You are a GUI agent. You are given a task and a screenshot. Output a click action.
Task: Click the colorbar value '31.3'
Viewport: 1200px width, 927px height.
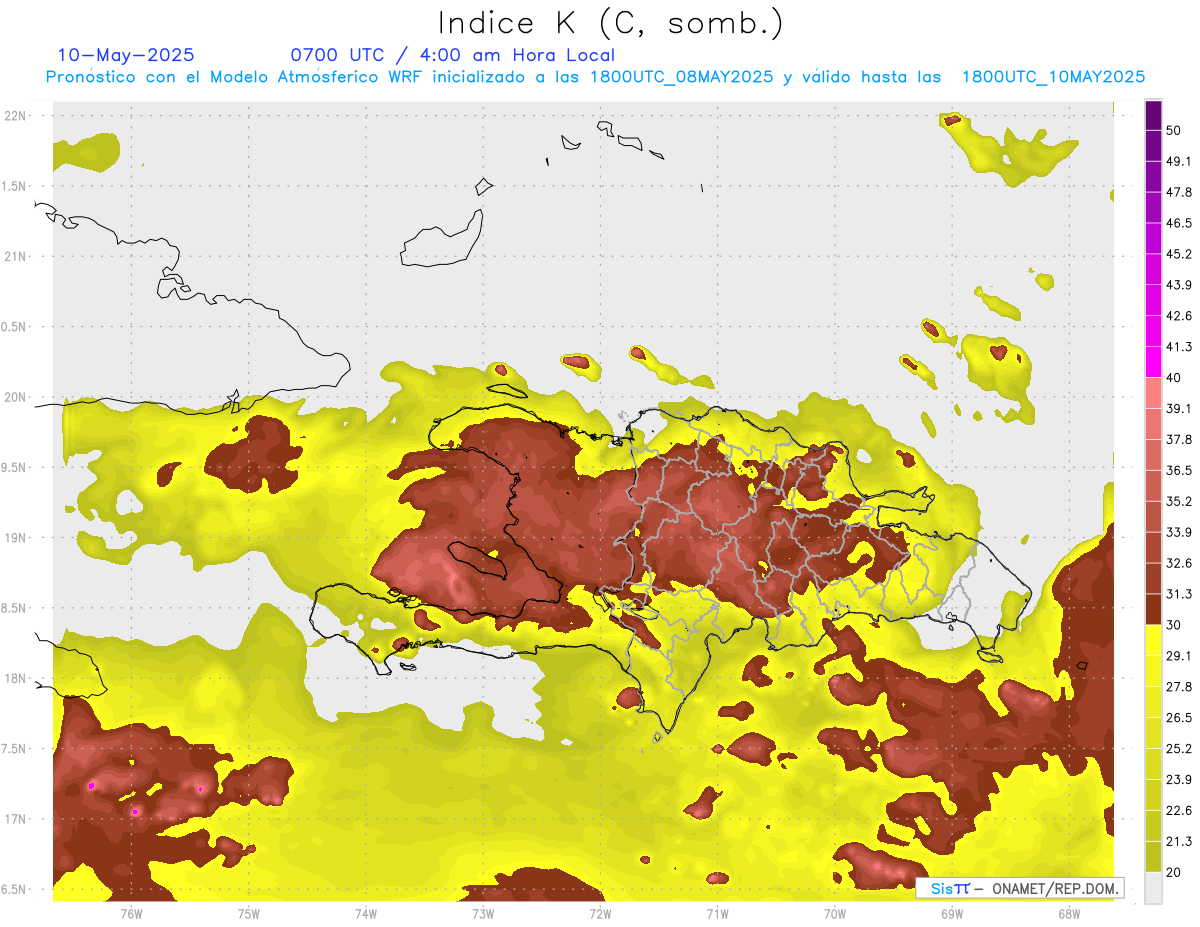pyautogui.click(x=1178, y=595)
